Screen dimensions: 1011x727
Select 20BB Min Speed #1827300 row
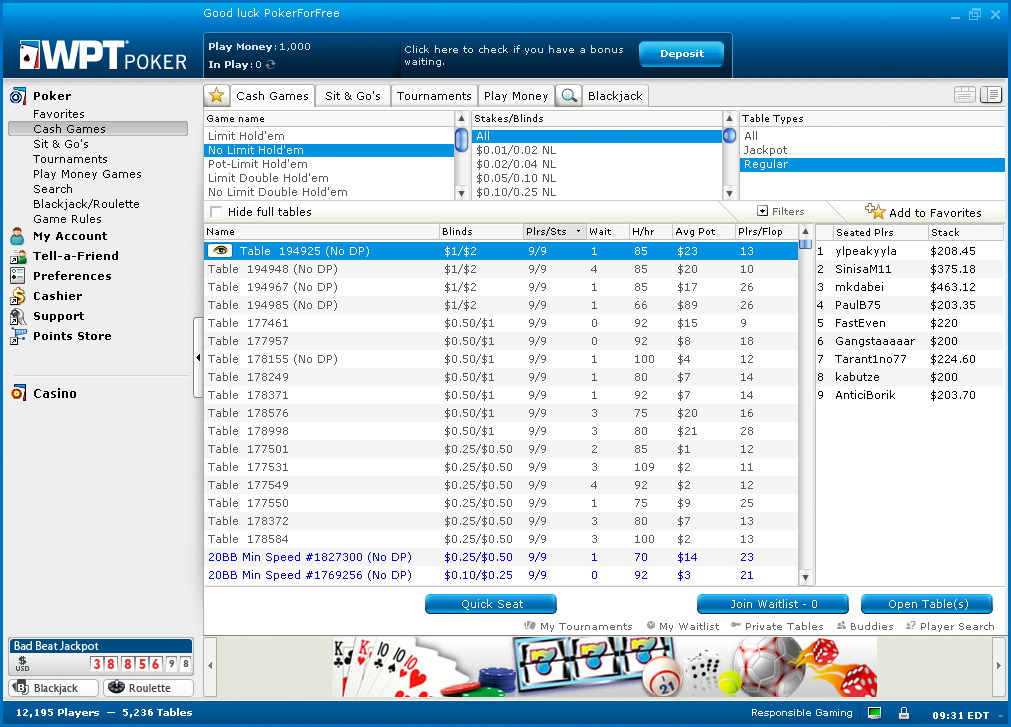pyautogui.click(x=501, y=557)
